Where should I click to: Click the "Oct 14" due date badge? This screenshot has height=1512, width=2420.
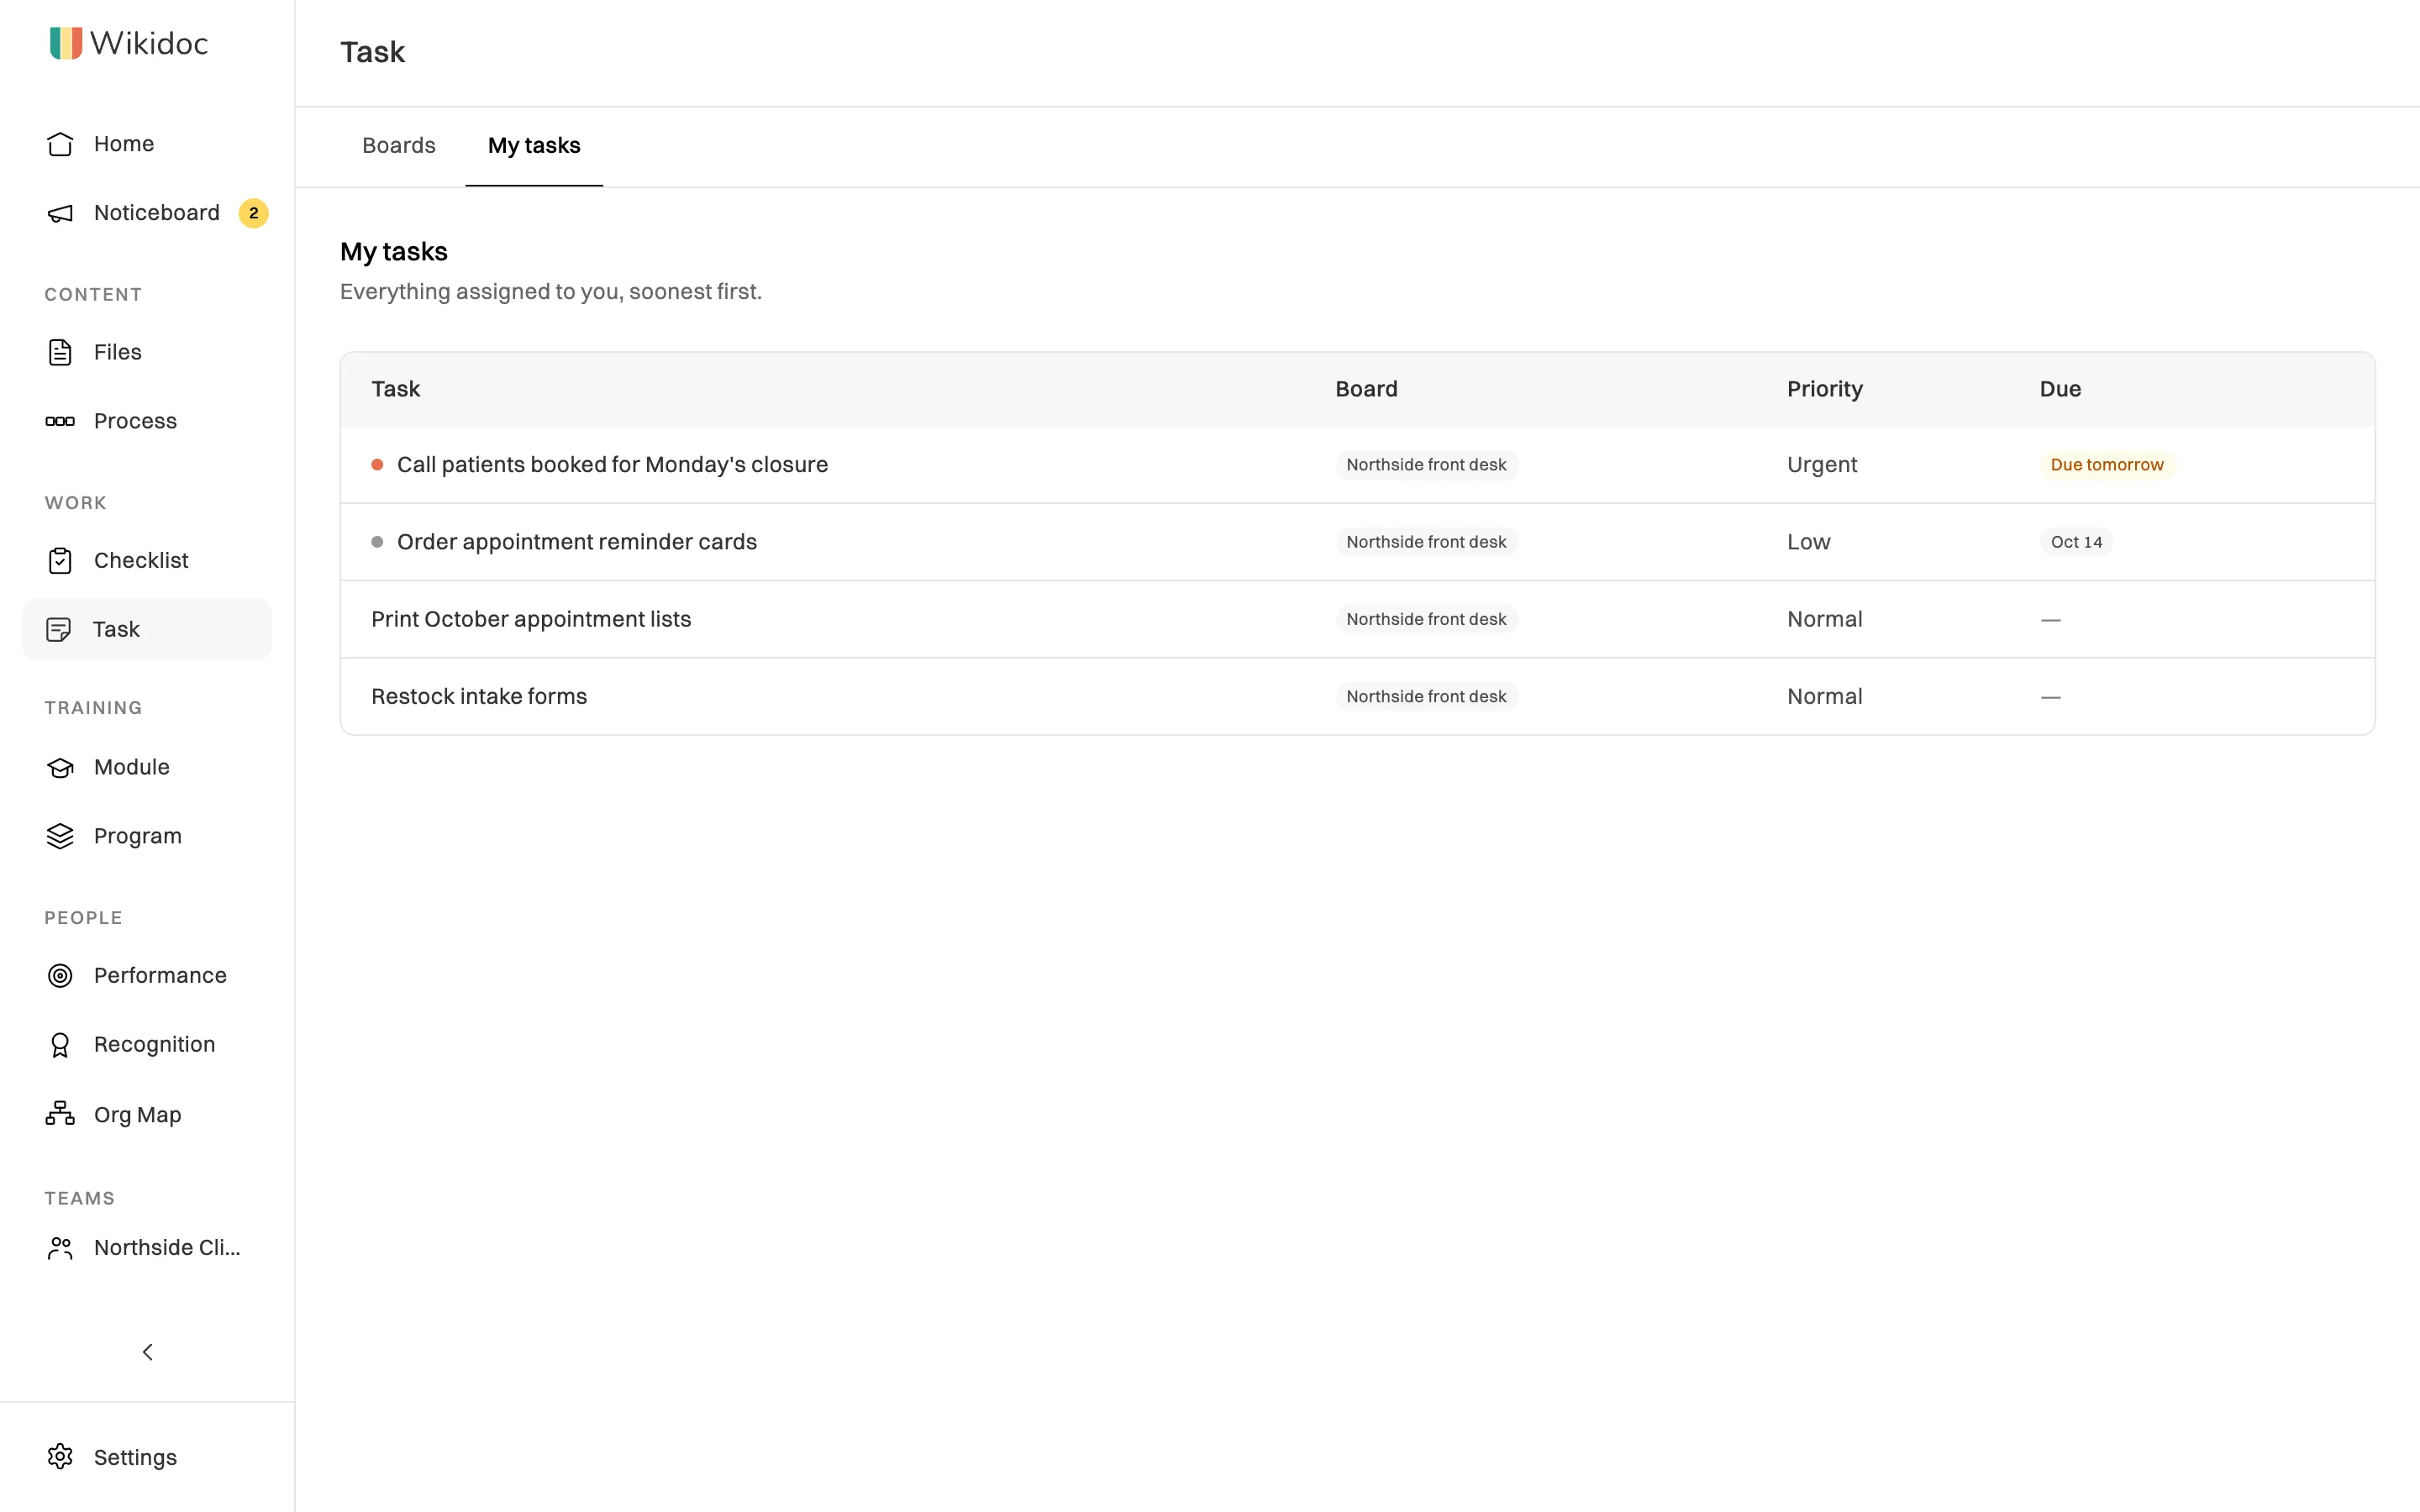[2076, 542]
